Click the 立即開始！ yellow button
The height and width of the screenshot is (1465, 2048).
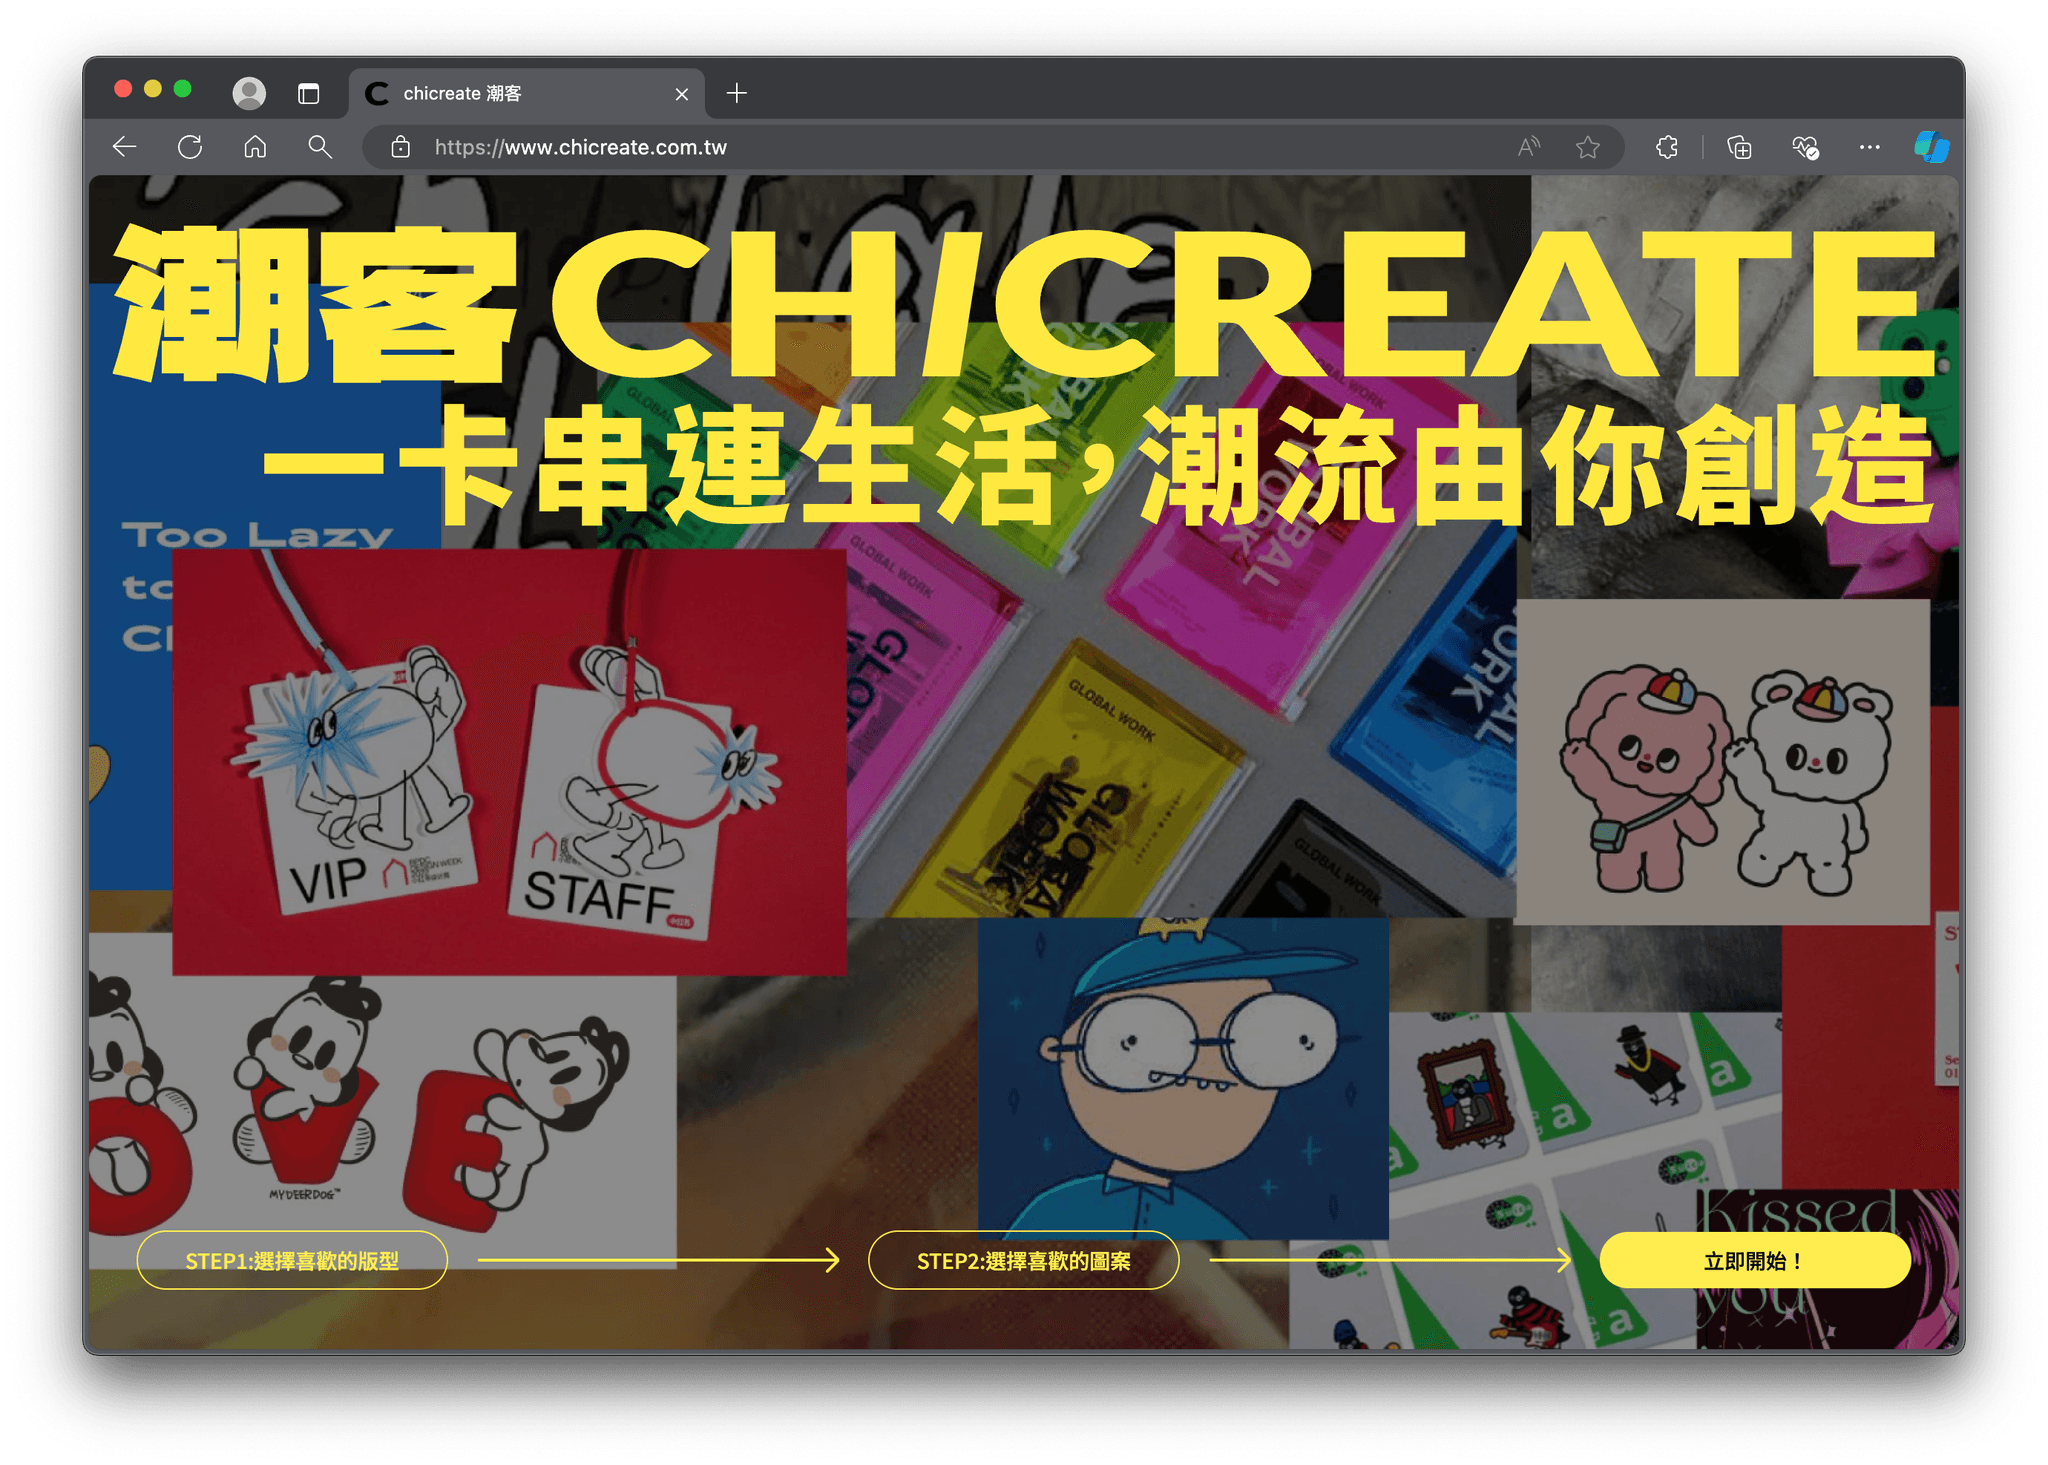coord(1755,1260)
